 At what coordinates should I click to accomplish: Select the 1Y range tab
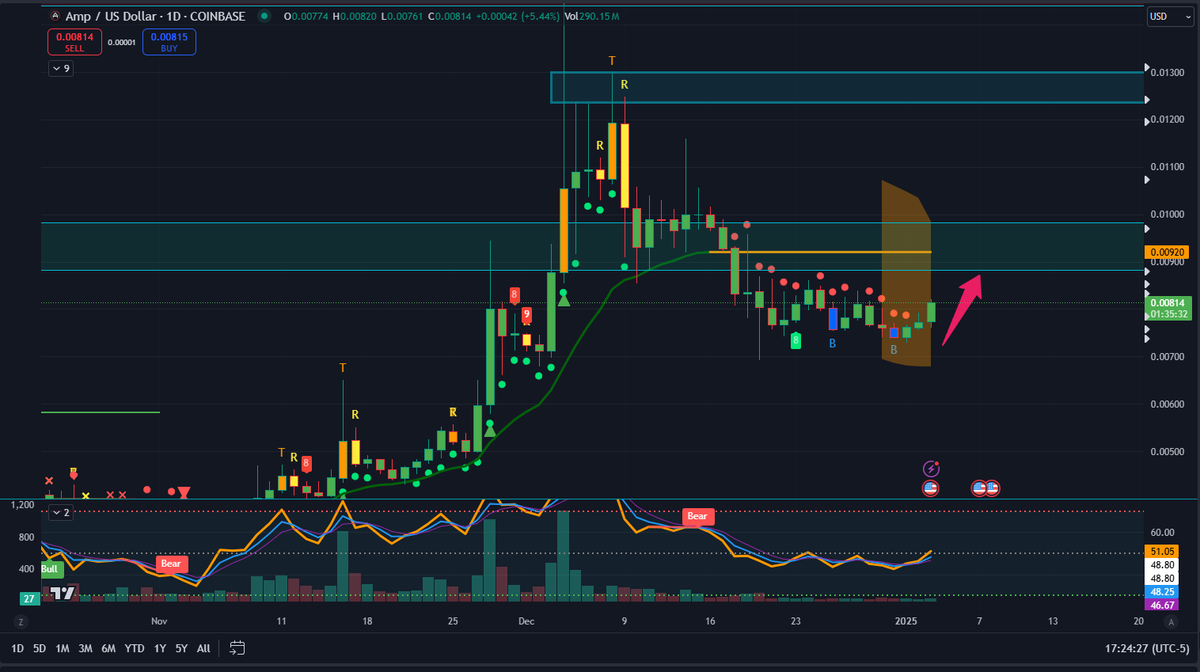tap(160, 648)
